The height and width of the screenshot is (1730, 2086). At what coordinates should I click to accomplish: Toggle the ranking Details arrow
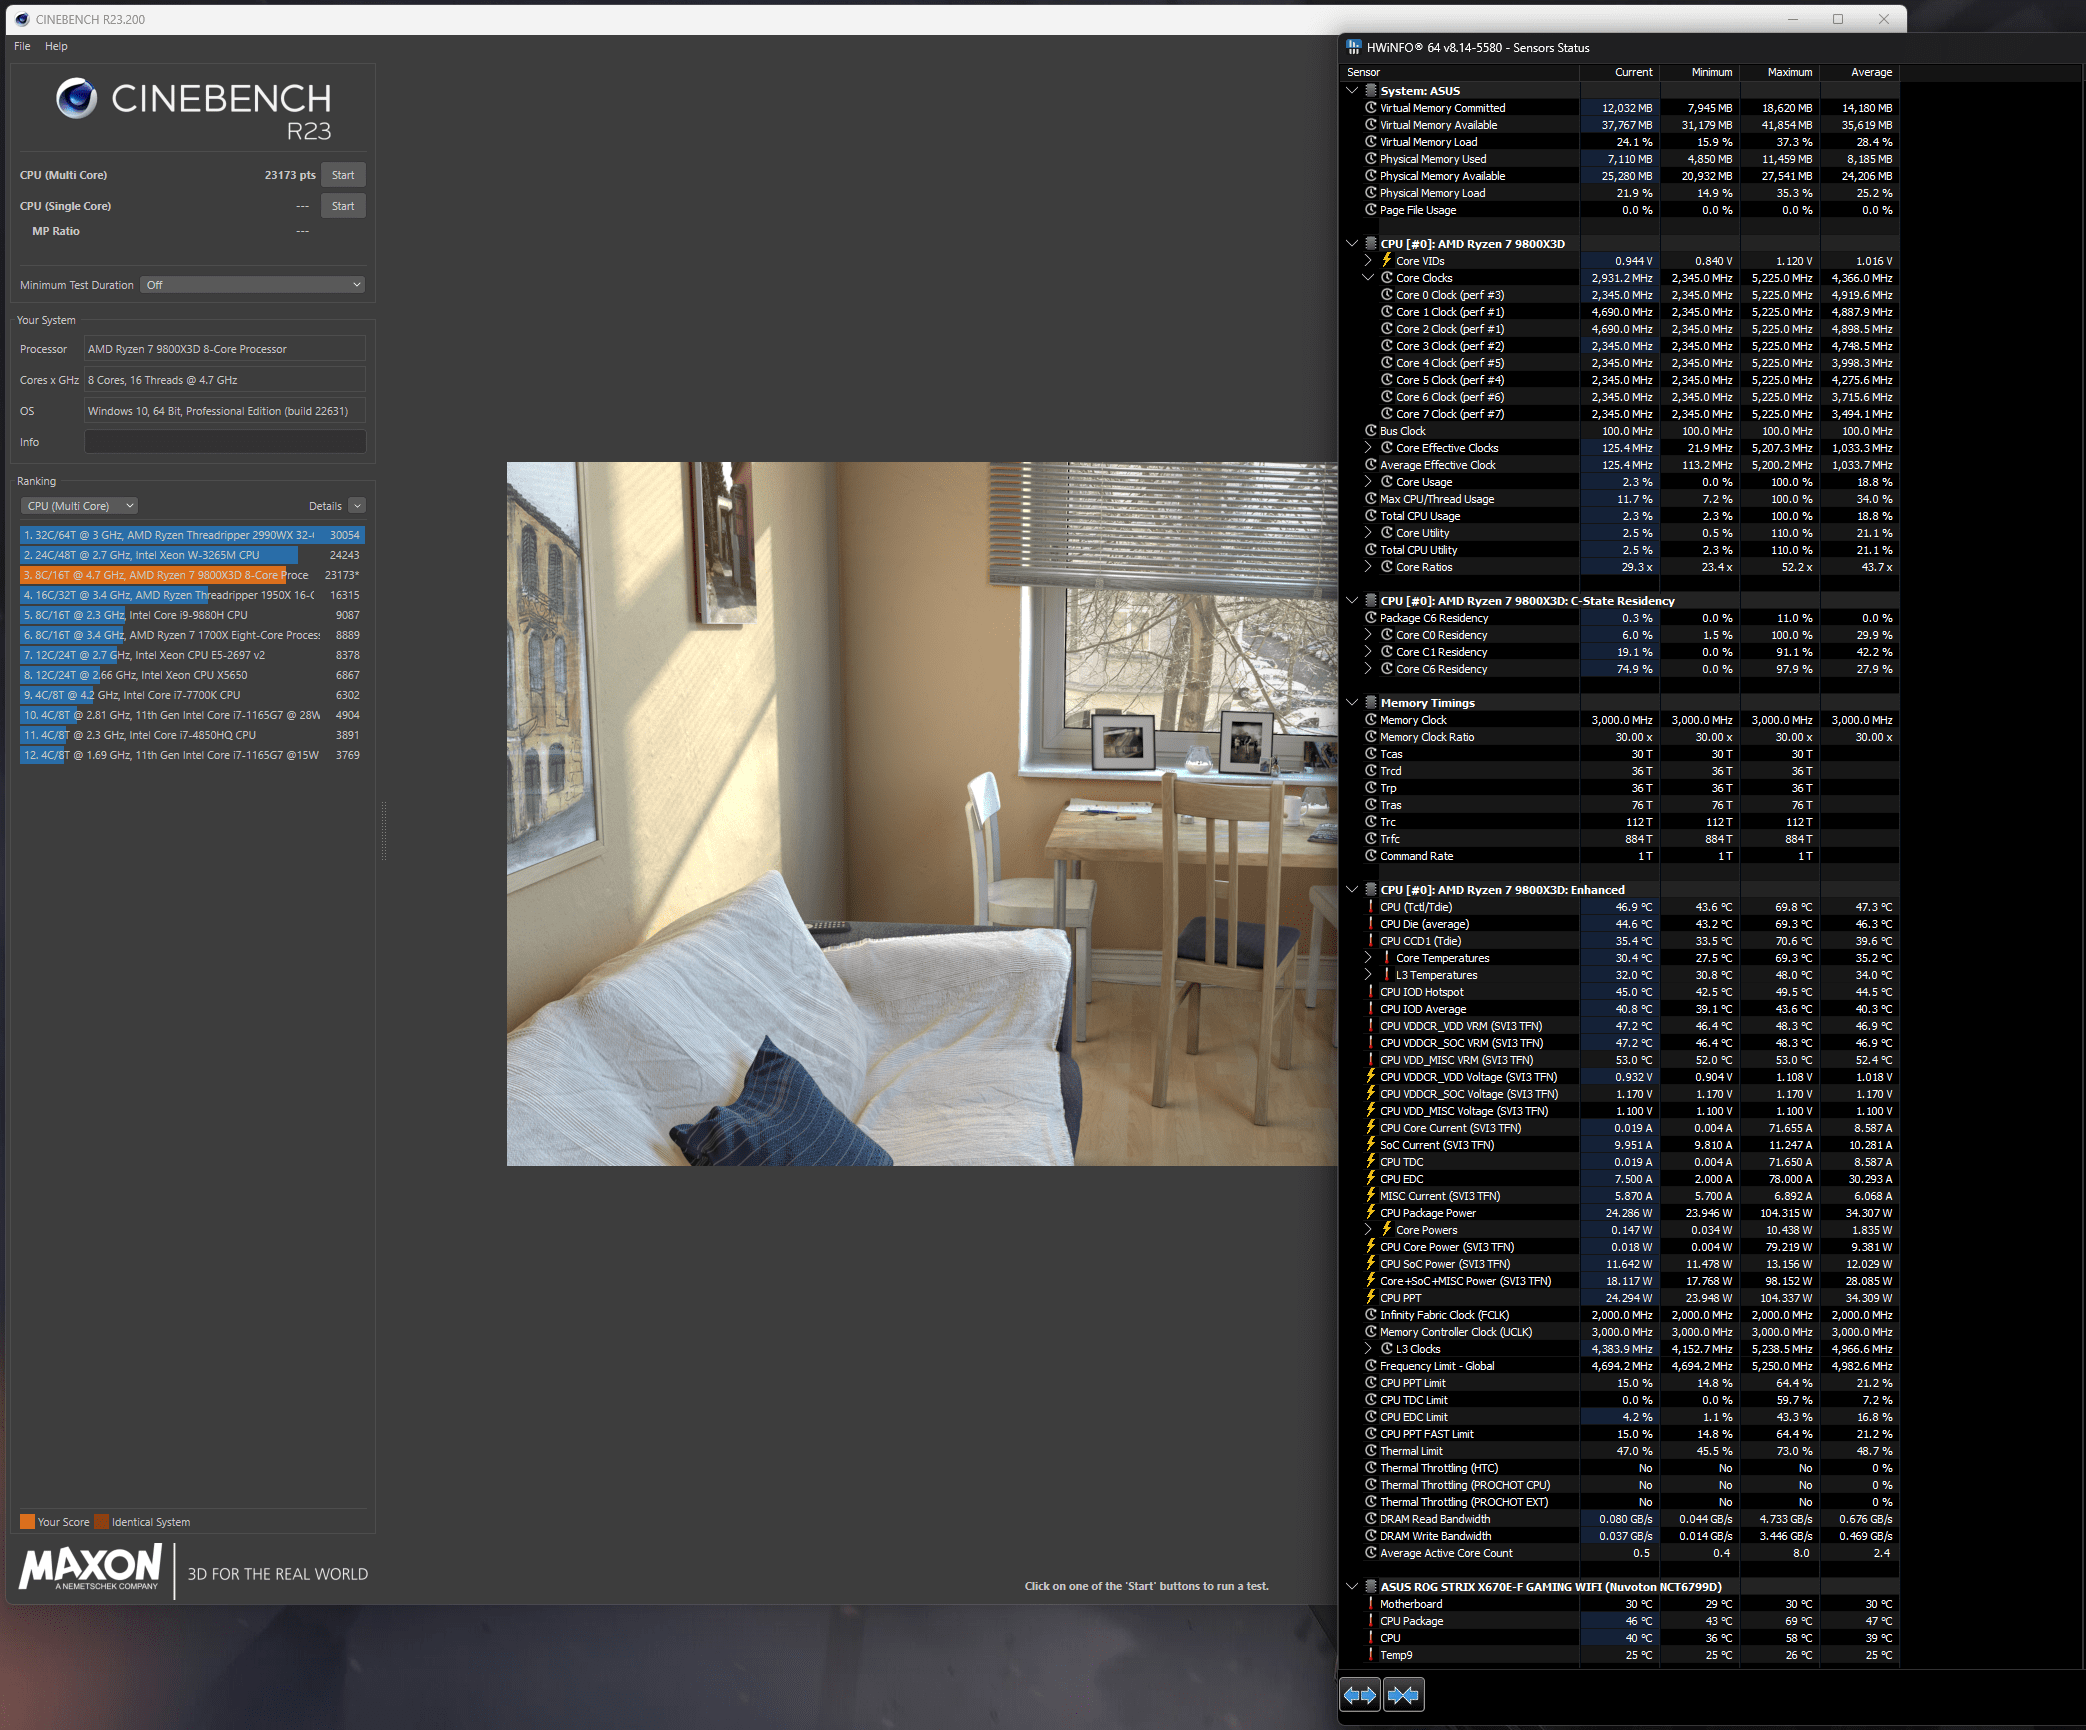(357, 506)
